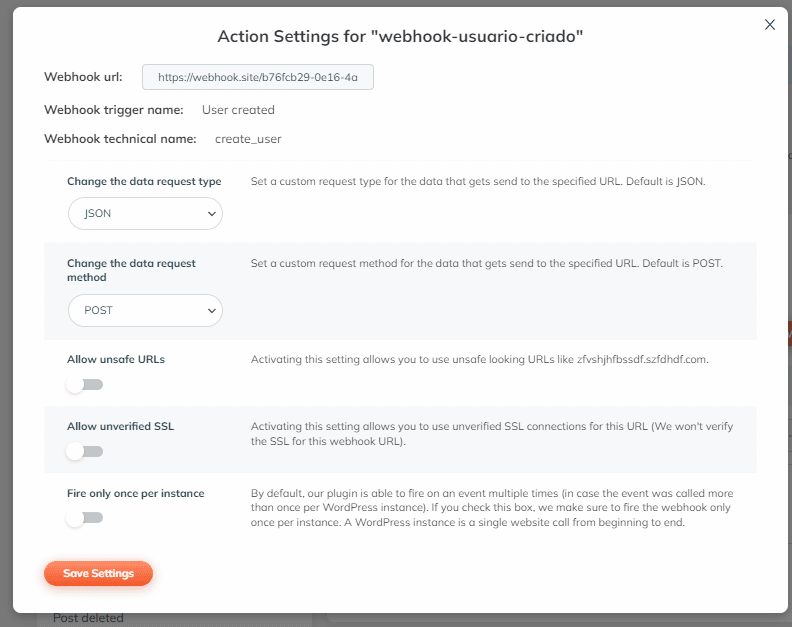Screen dimensions: 792x627
Task: Click the 'create_user' technical name value
Action: tap(248, 139)
